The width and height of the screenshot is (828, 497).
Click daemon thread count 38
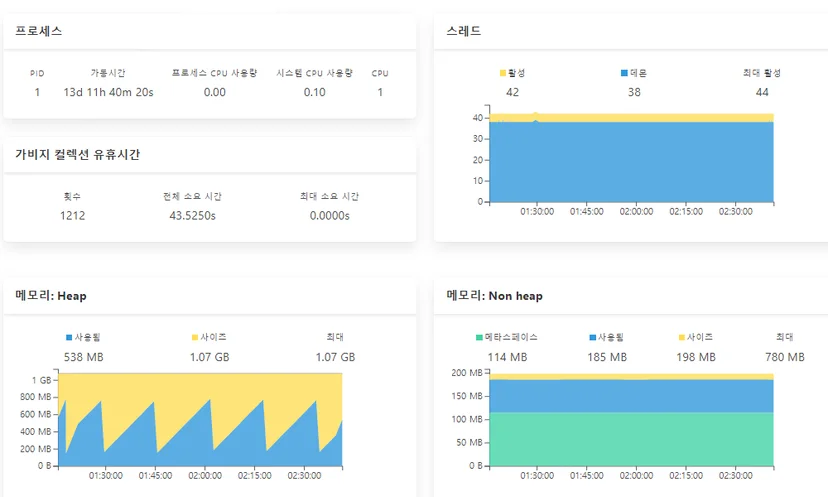click(634, 92)
